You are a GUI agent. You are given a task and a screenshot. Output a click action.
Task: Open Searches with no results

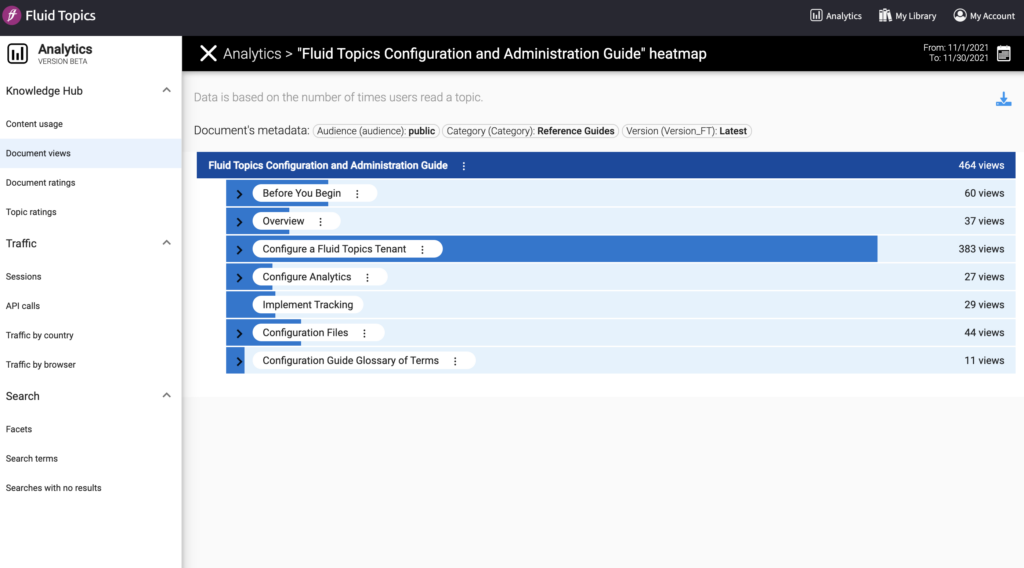tap(53, 488)
